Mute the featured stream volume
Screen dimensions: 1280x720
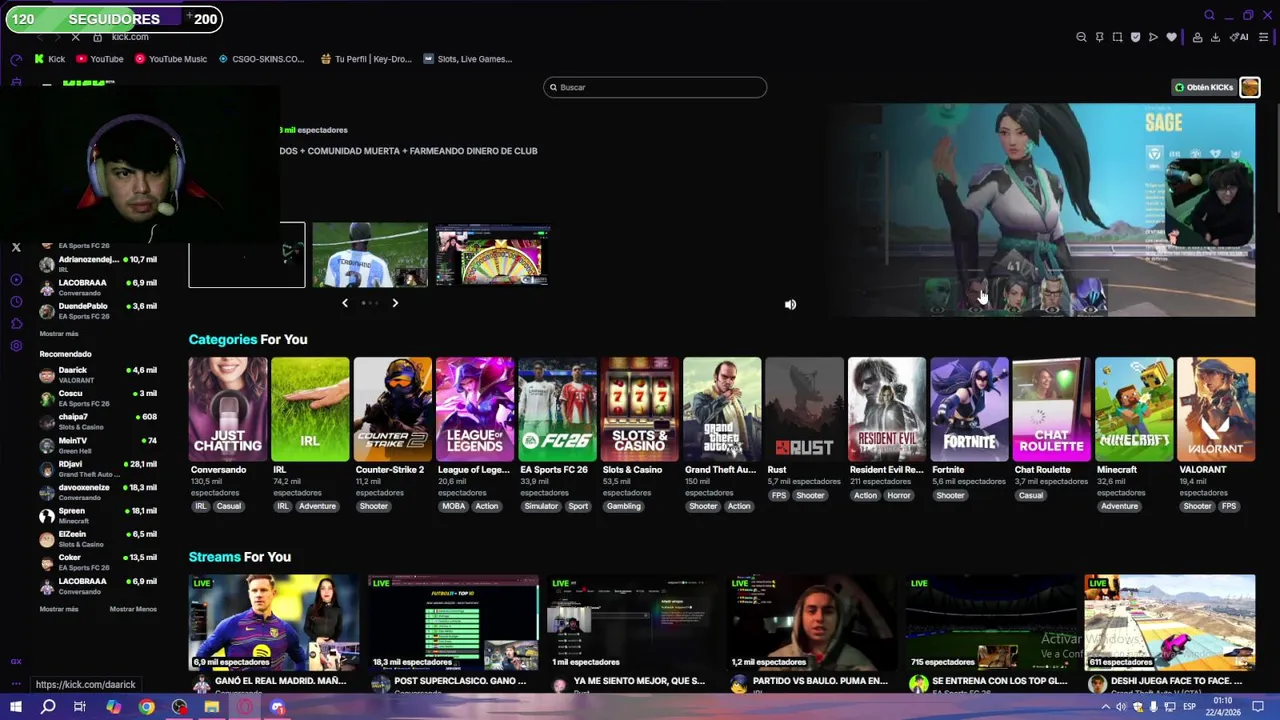(790, 304)
